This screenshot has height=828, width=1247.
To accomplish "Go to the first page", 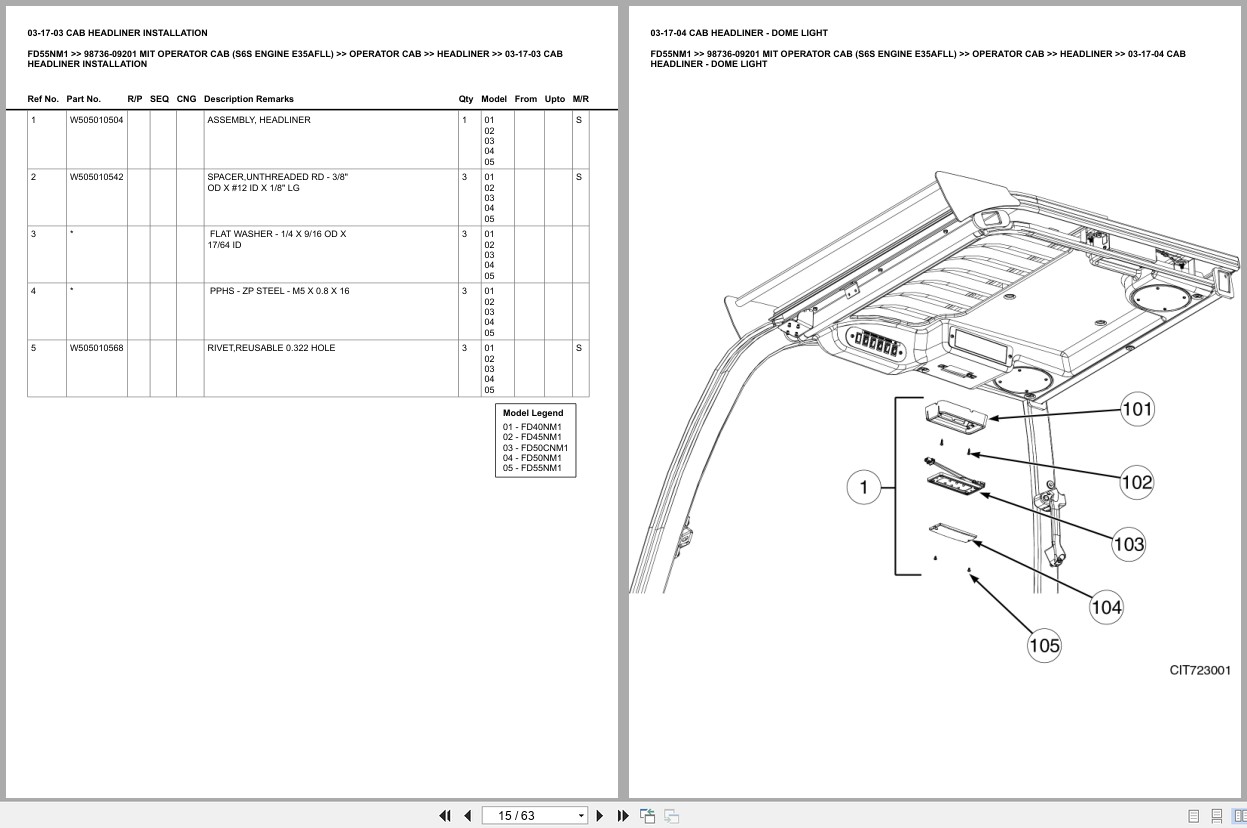I will pyautogui.click(x=445, y=815).
